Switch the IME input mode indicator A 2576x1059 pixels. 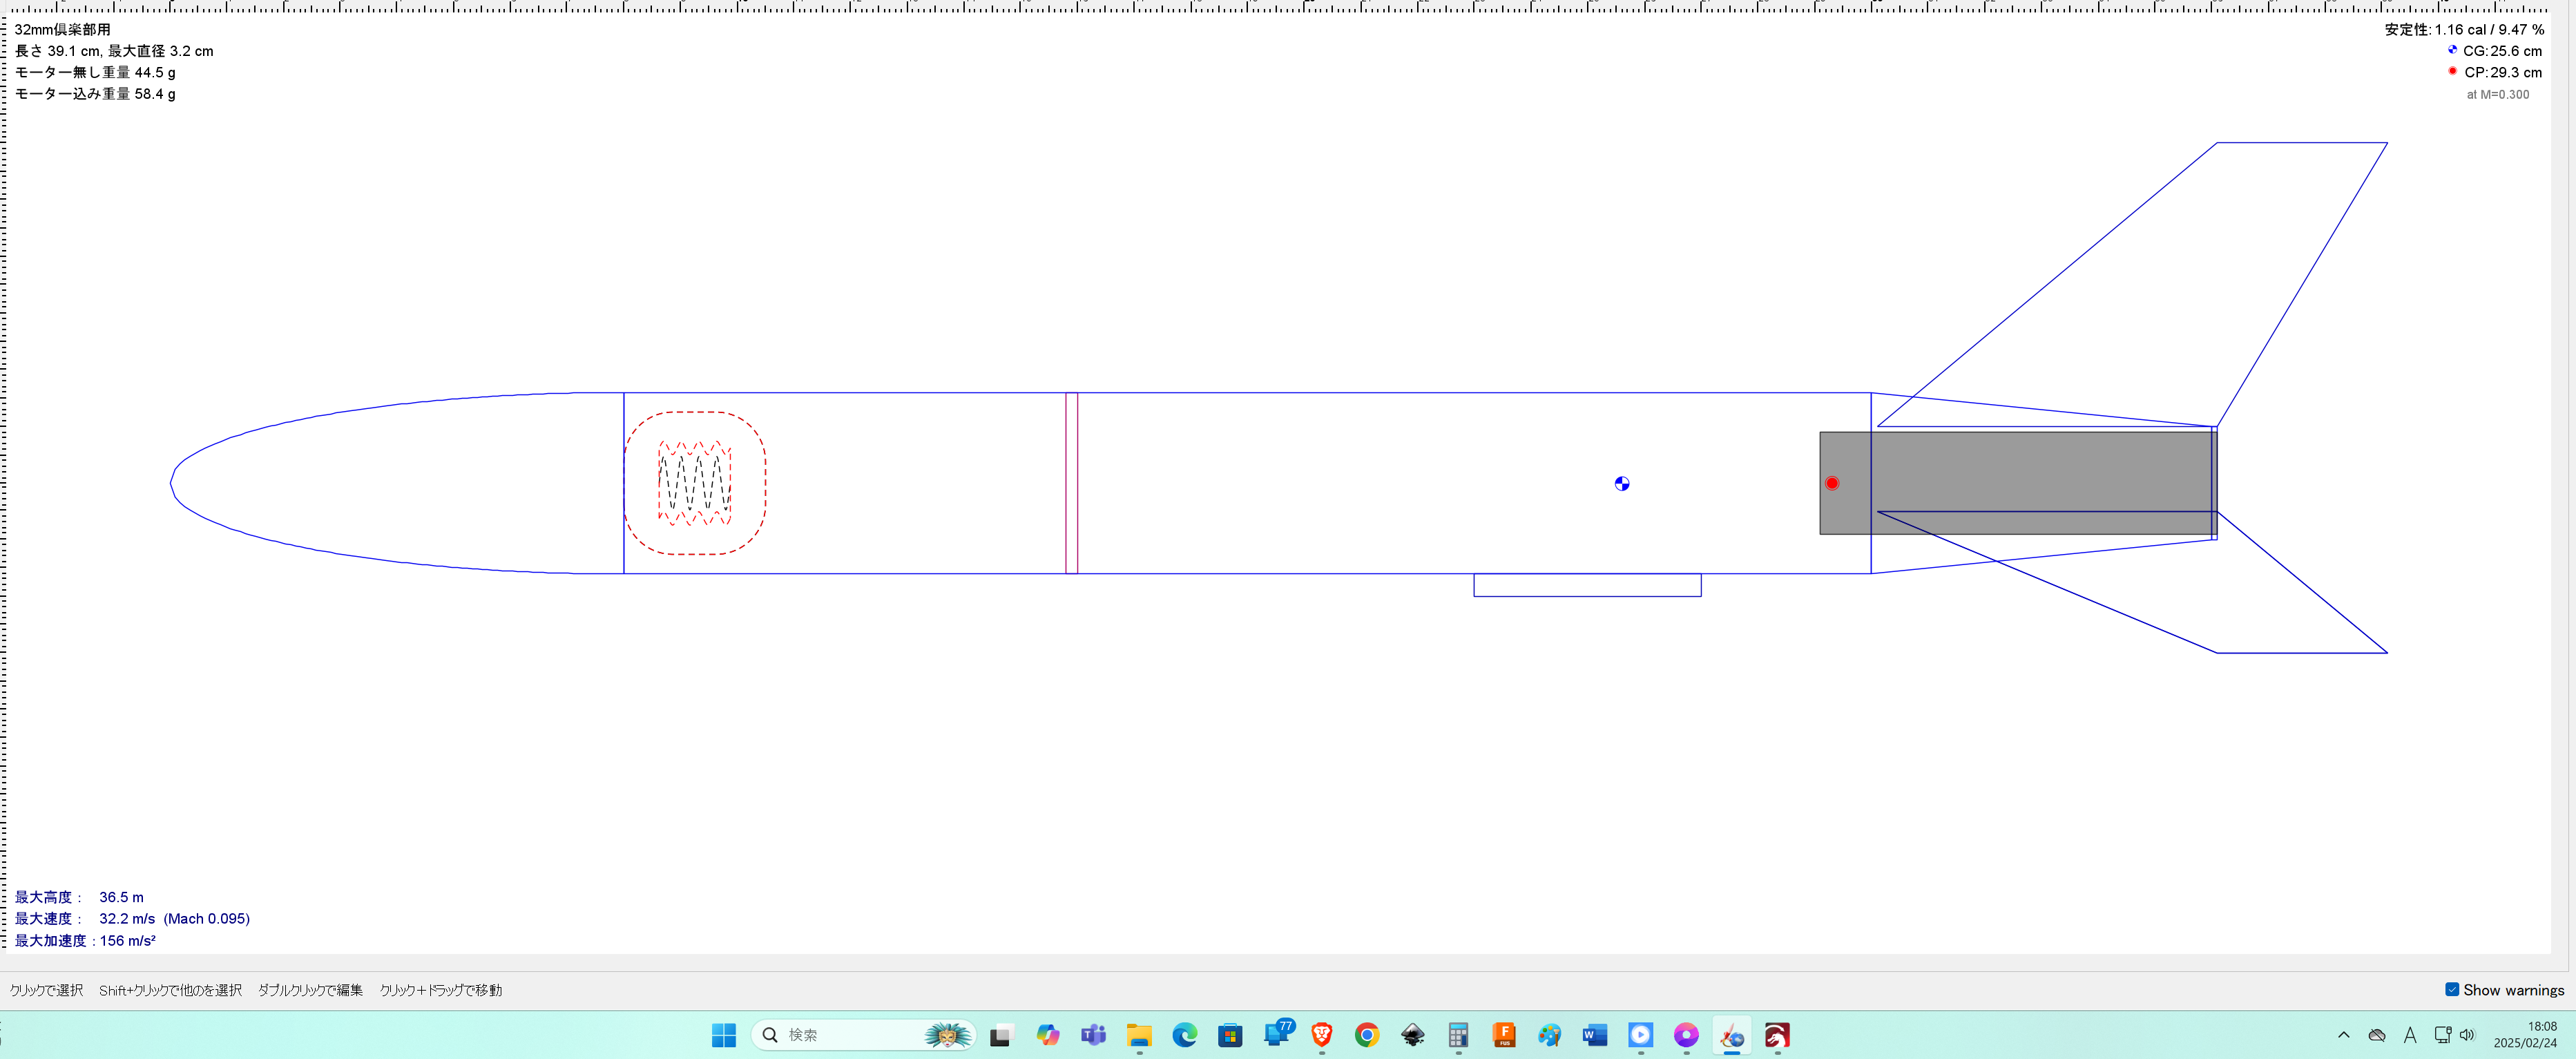(x=2410, y=1035)
